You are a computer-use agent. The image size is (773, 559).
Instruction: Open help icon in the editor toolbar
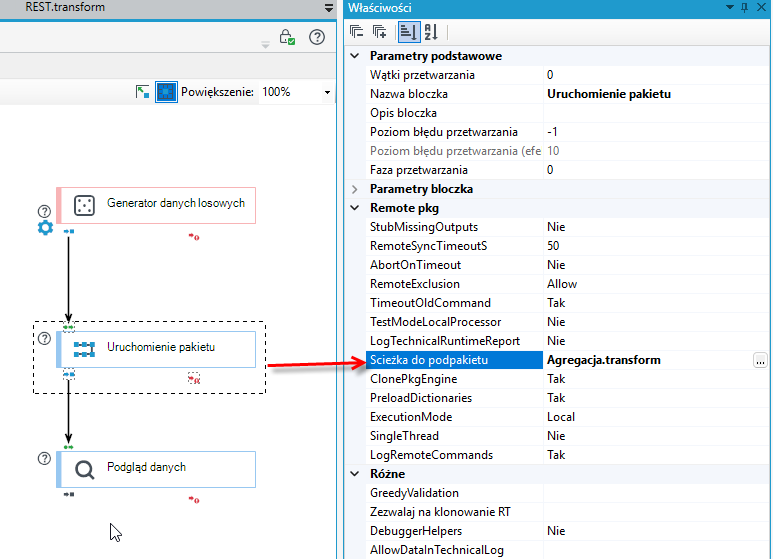317,37
